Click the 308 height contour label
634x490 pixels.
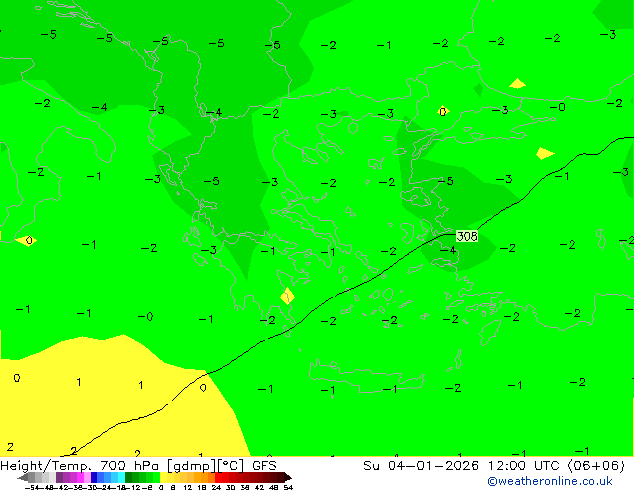tap(467, 236)
